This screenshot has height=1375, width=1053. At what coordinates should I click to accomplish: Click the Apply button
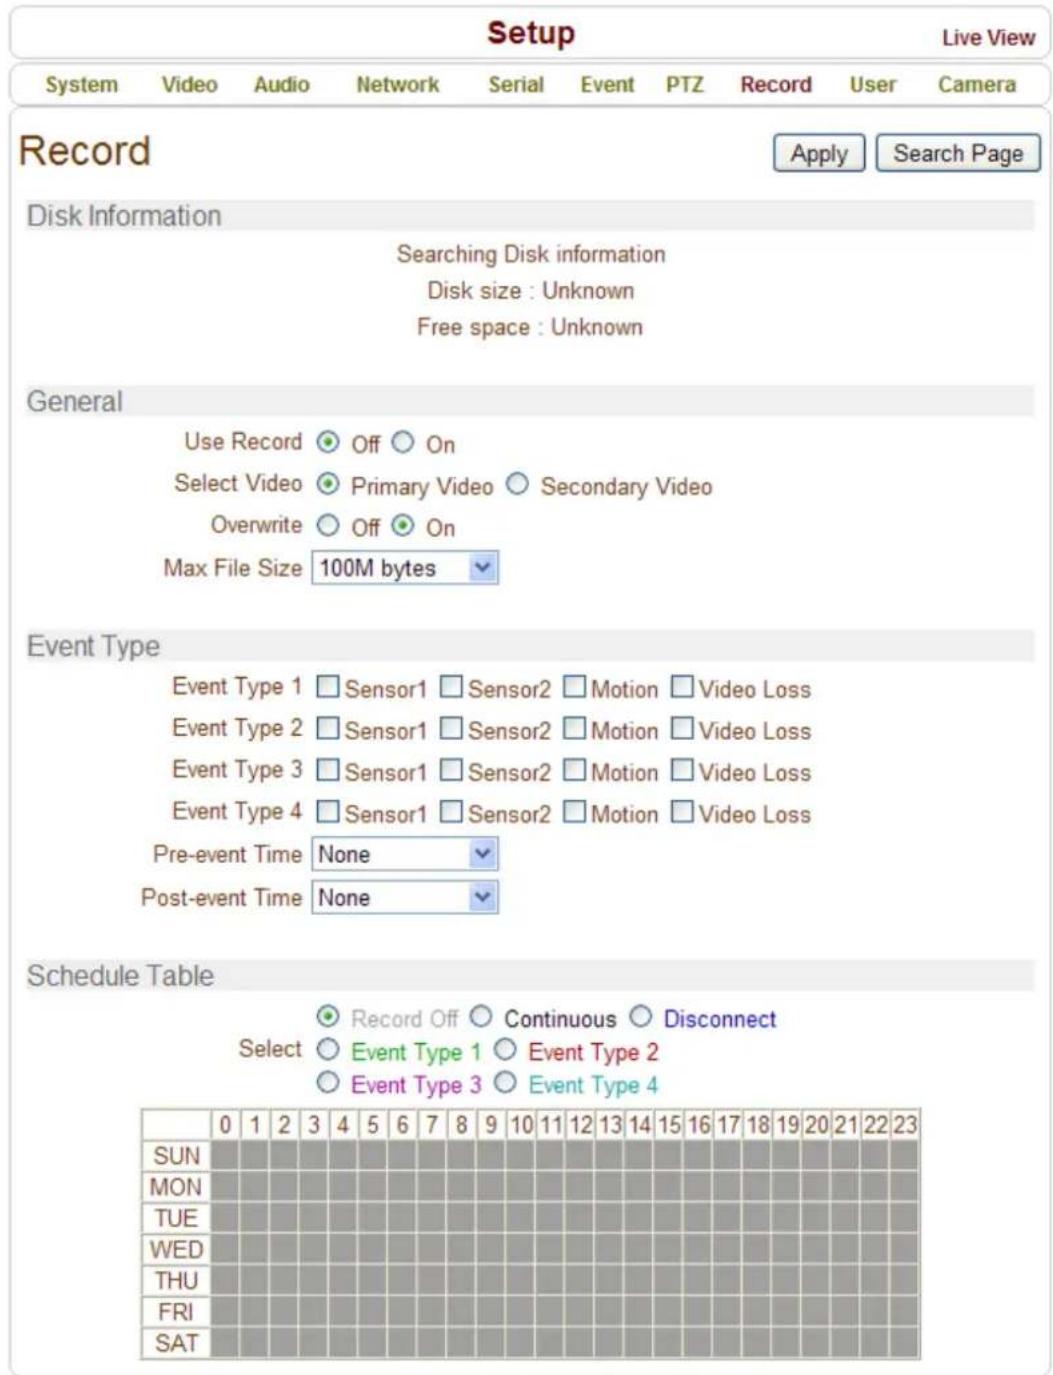(818, 153)
